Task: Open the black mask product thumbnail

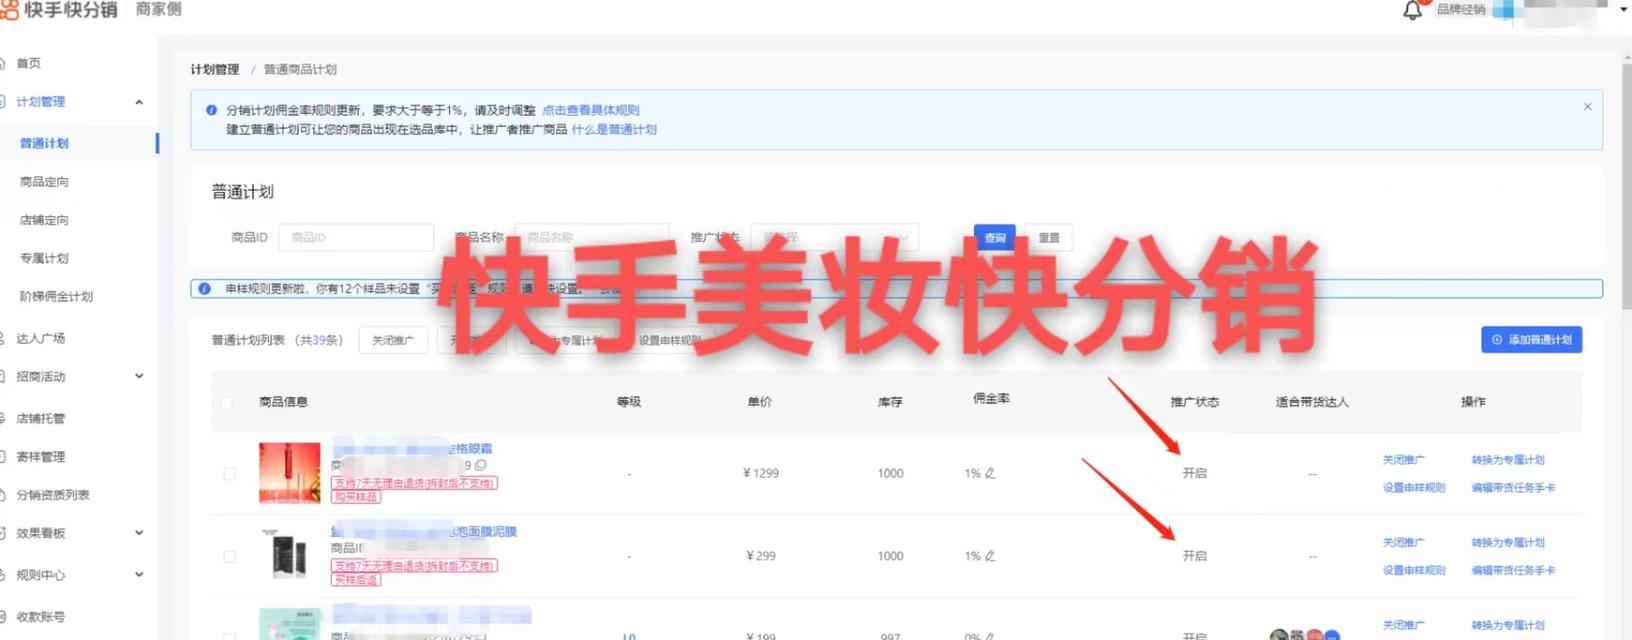Action: (289, 555)
